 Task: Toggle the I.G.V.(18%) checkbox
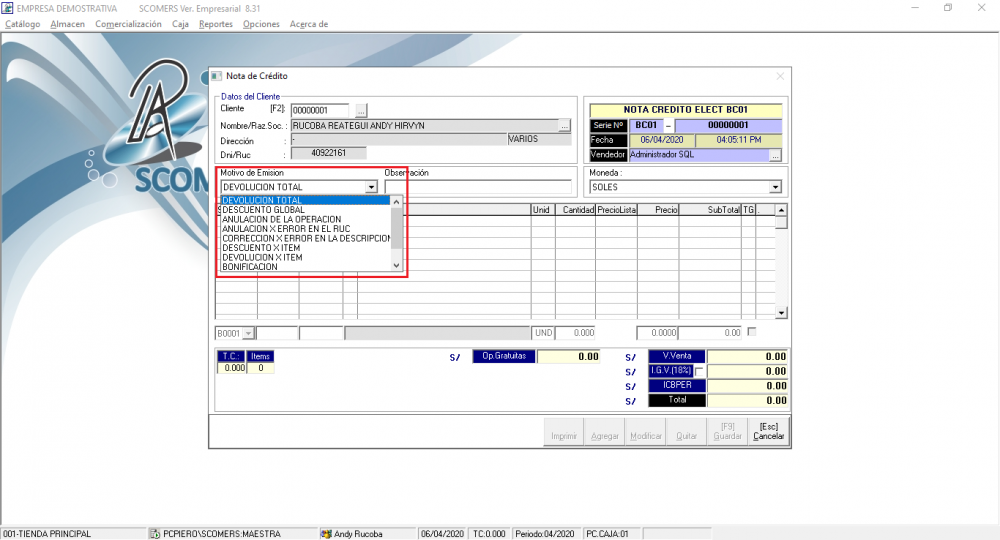700,371
